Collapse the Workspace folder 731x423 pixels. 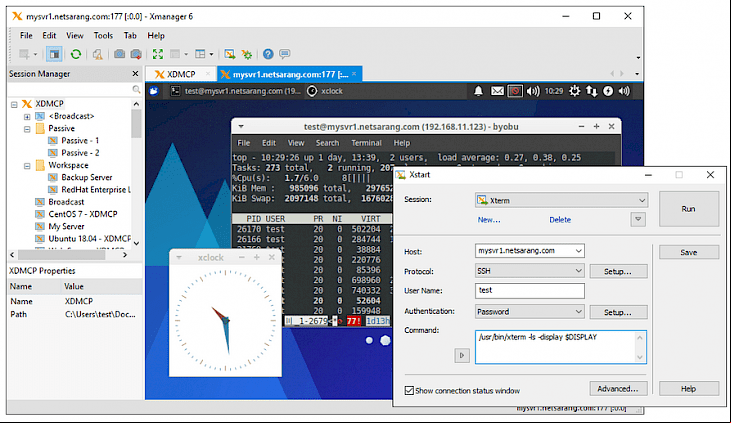[27, 166]
